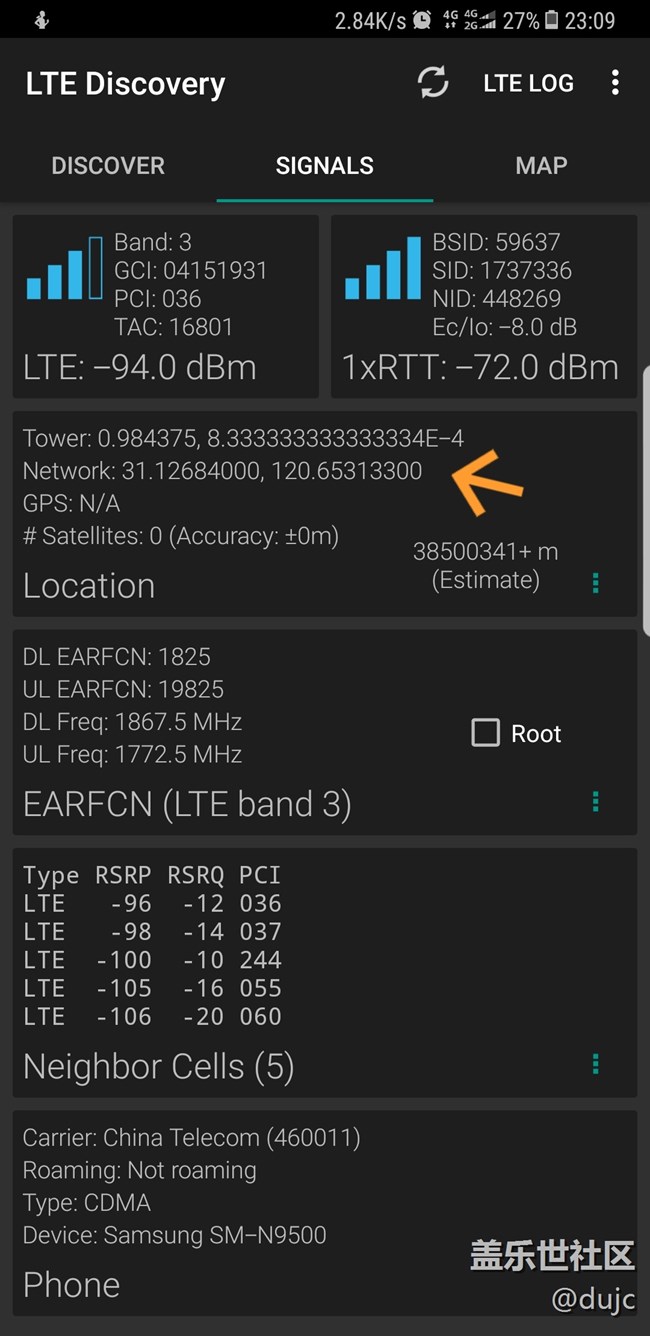Image resolution: width=650 pixels, height=1336 pixels.
Task: Click the vertical scrollbar on the right edge
Action: click(x=645, y=500)
